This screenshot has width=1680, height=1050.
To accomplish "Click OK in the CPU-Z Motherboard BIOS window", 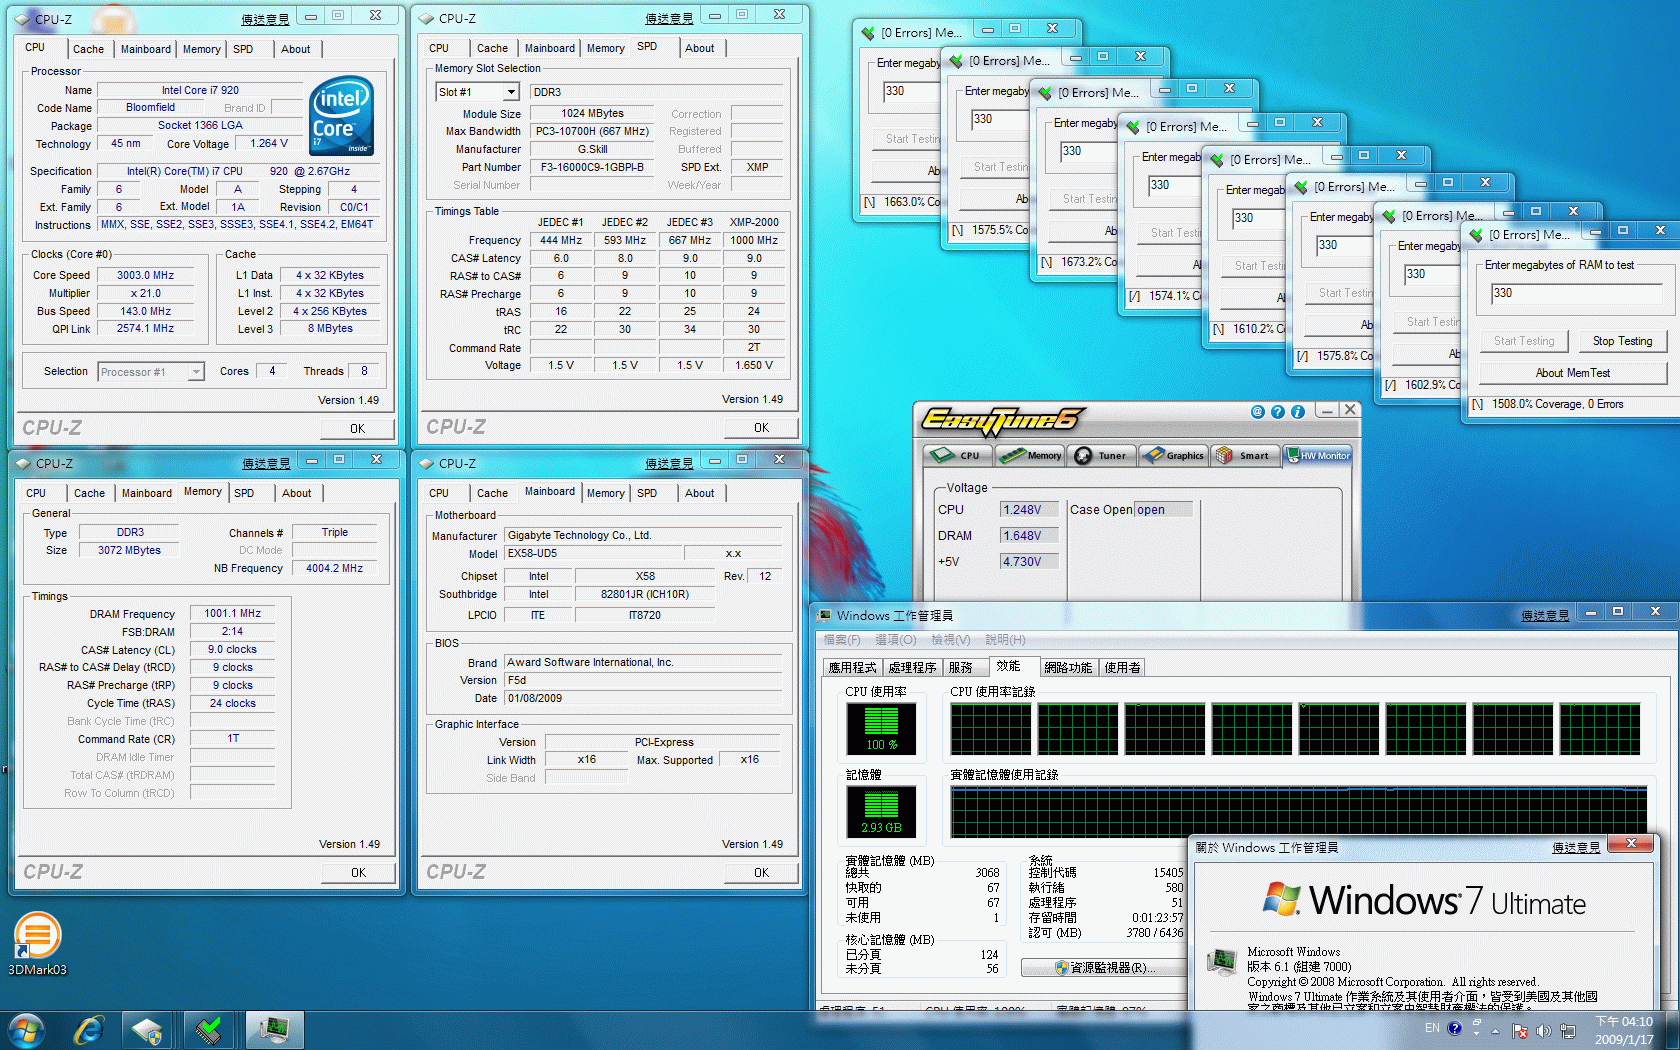I will pos(761,873).
